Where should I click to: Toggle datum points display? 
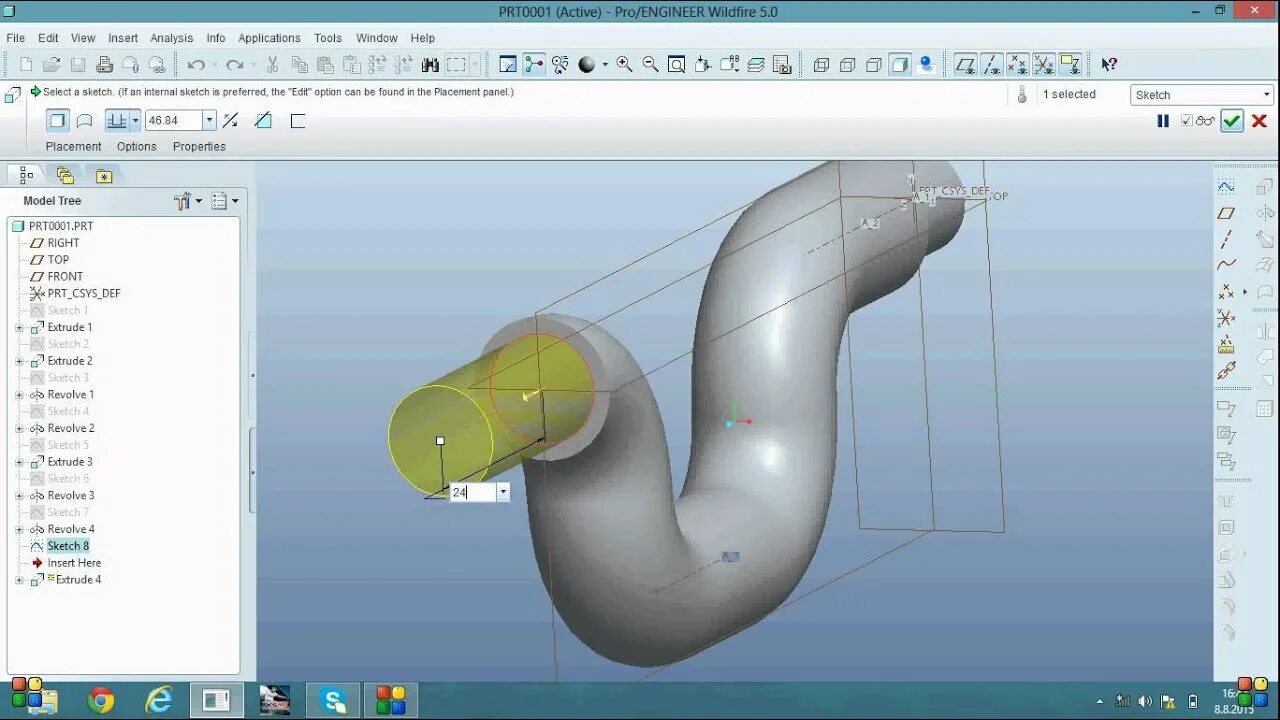coord(1017,64)
